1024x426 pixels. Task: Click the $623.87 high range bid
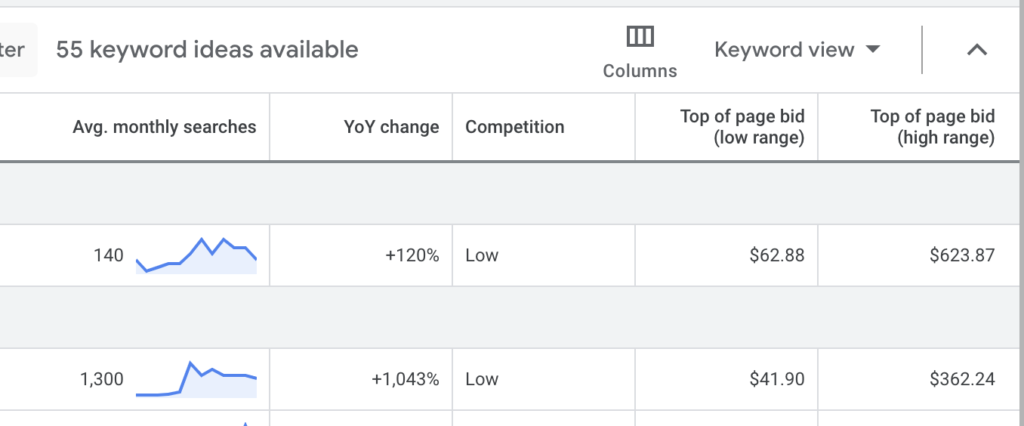tap(962, 255)
